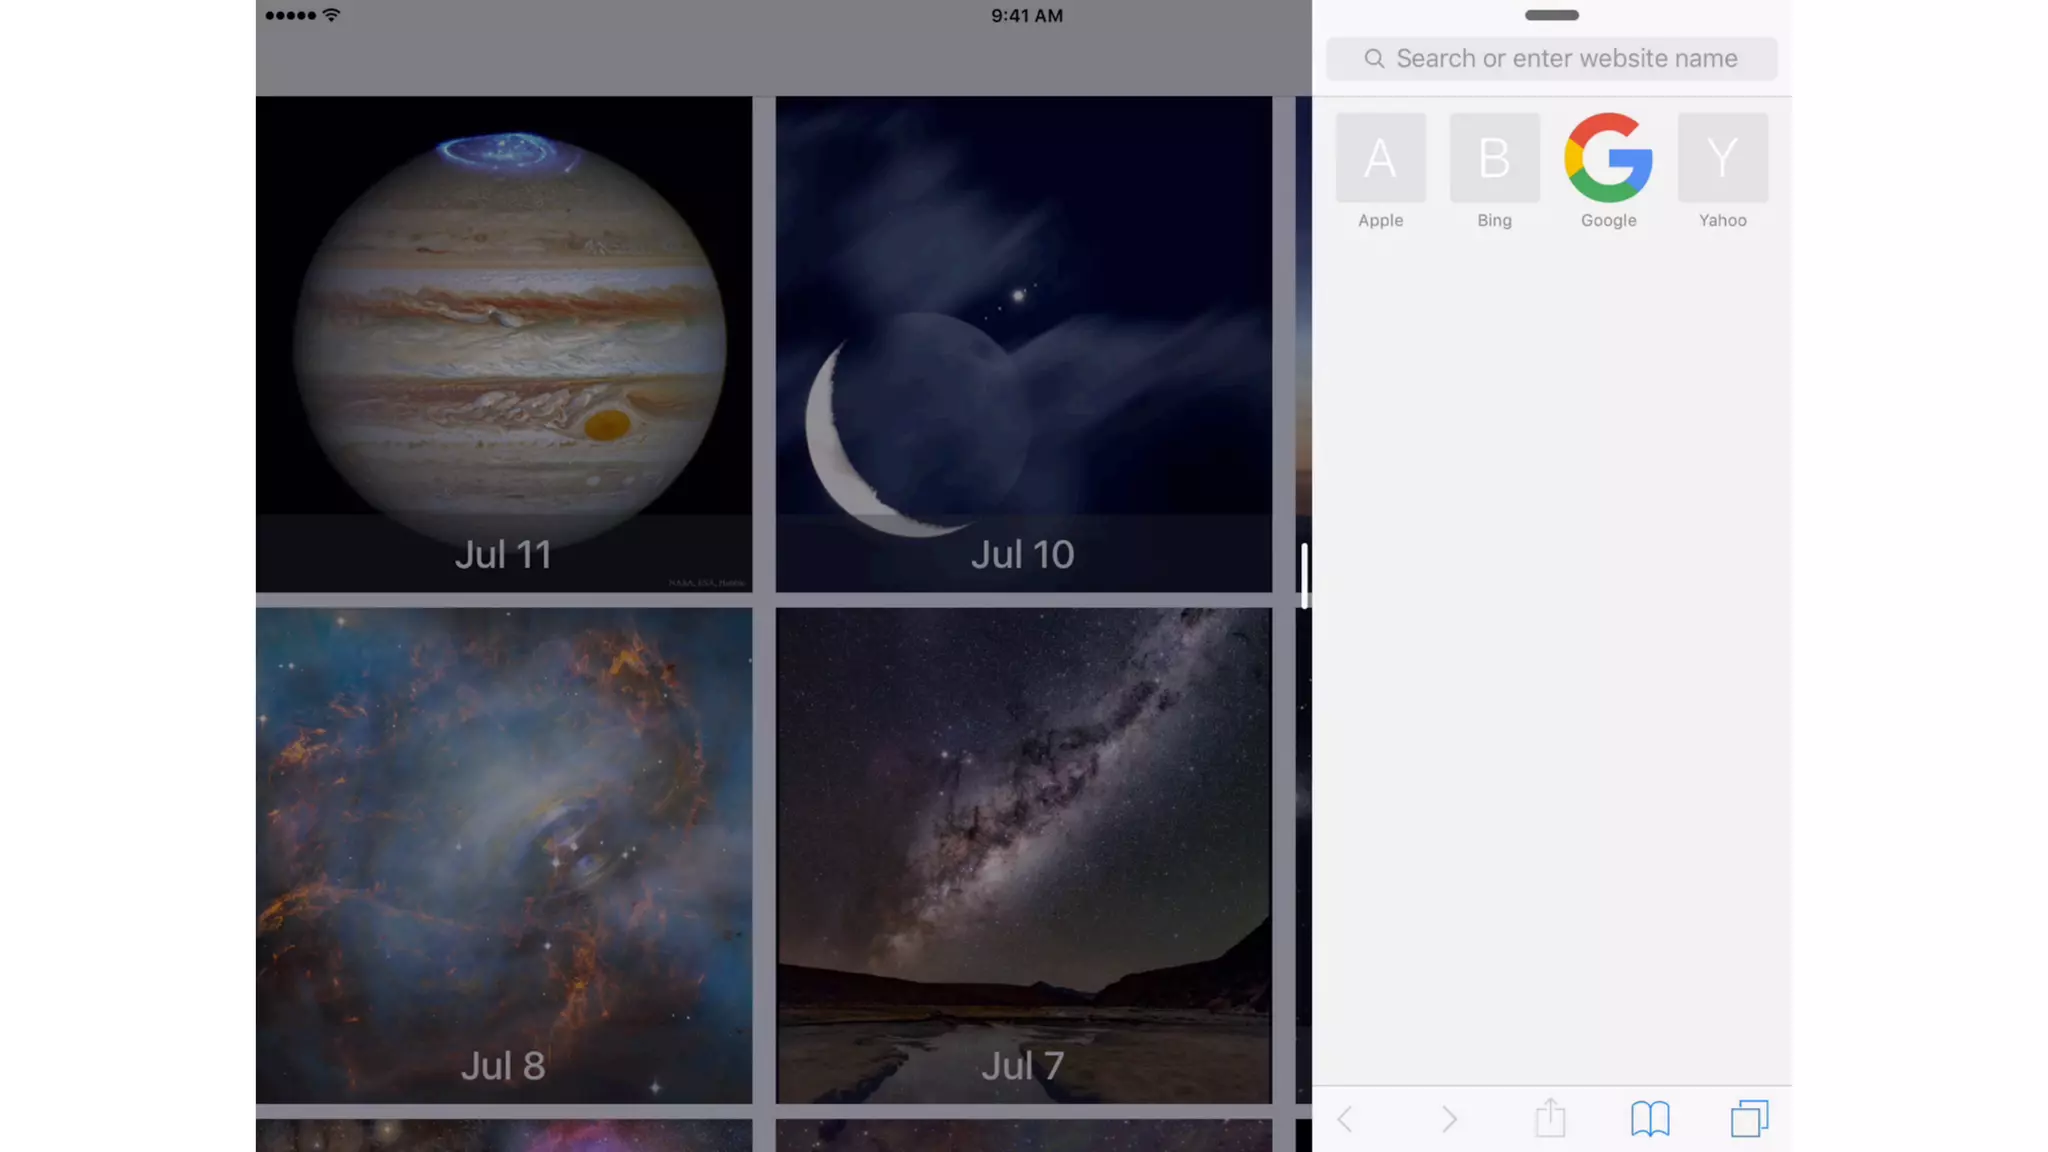Tap the 9:41 AM status bar clock
Image resolution: width=2048 pixels, height=1152 pixels.
pos(1027,15)
